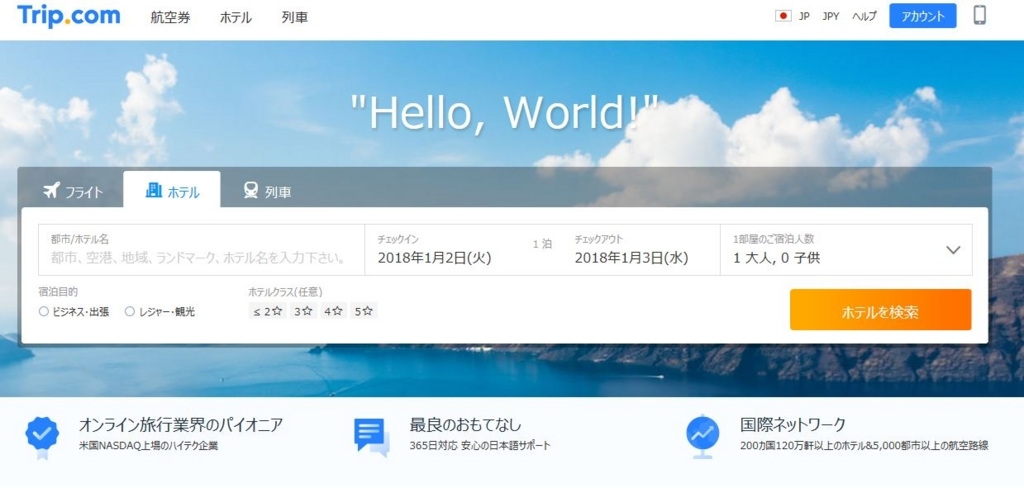Open the ヘルプ link
Screen dimensions: 1024x488
tap(865, 16)
